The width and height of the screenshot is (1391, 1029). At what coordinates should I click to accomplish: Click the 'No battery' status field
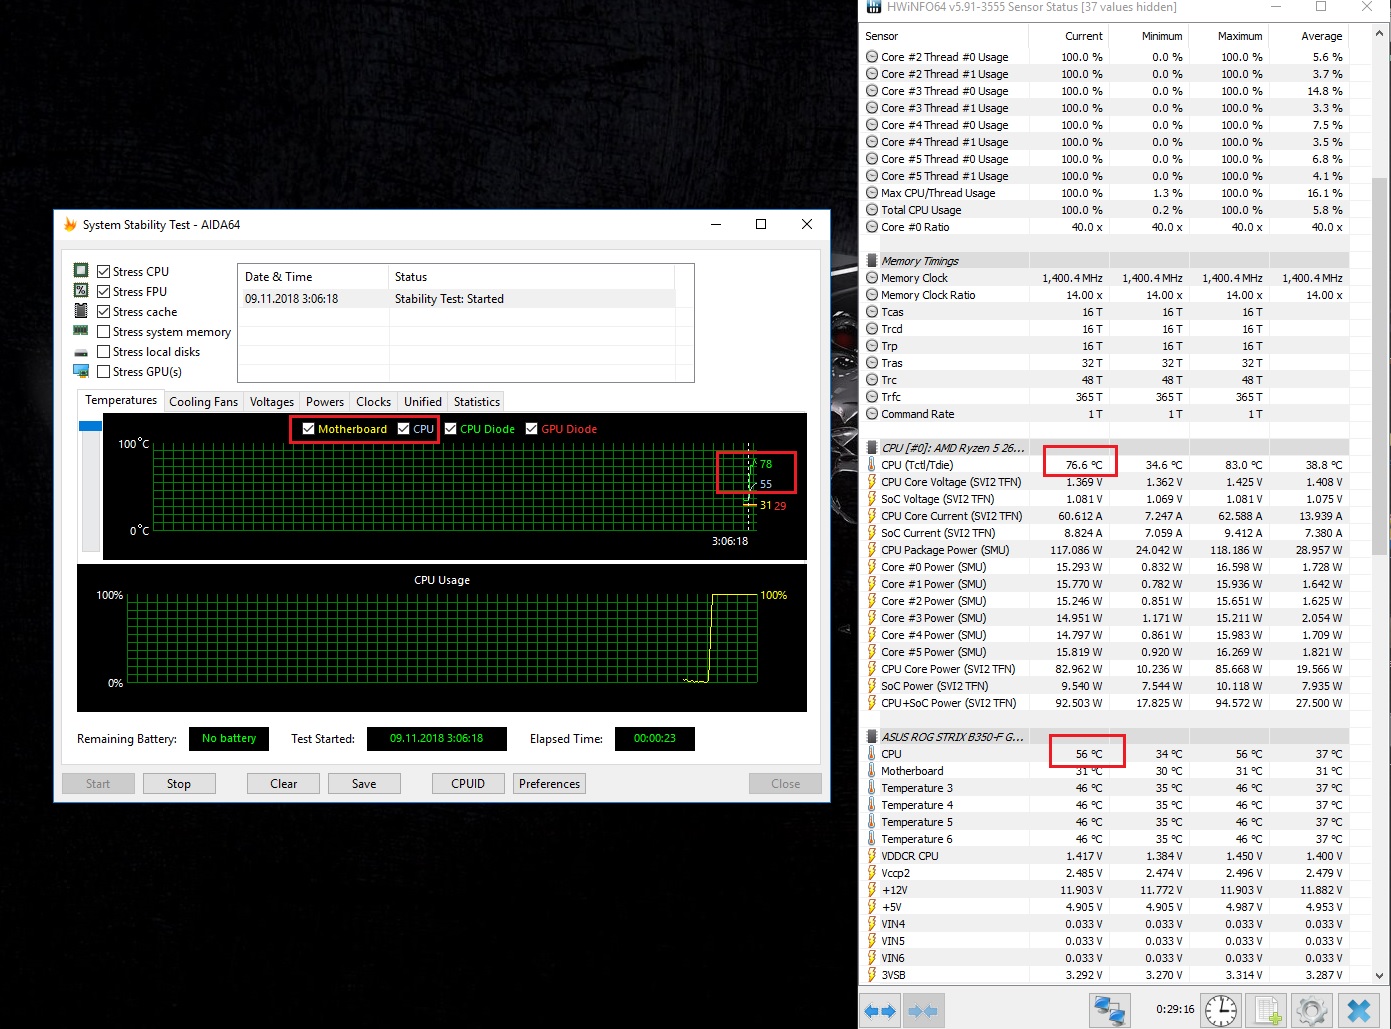(x=229, y=739)
